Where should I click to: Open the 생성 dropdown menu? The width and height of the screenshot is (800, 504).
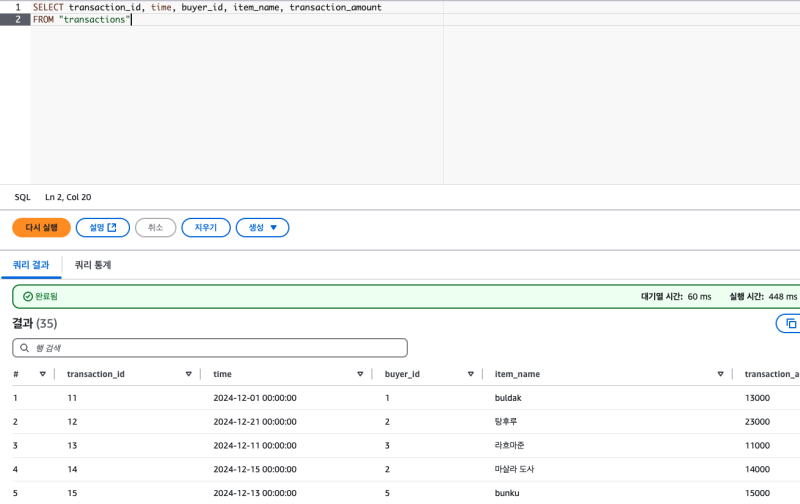coord(262,228)
